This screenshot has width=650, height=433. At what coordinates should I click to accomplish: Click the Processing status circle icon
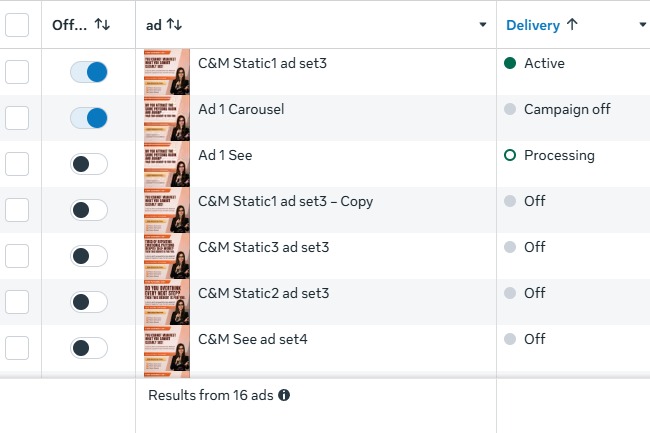[510, 155]
